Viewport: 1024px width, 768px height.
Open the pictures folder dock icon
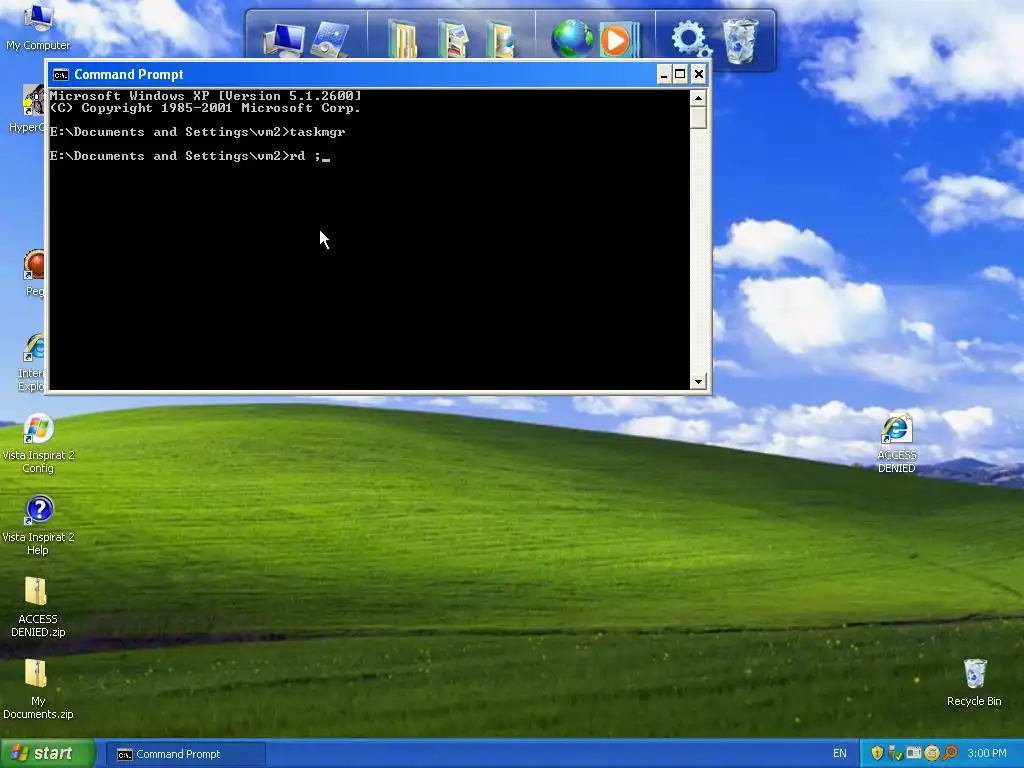[x=453, y=39]
